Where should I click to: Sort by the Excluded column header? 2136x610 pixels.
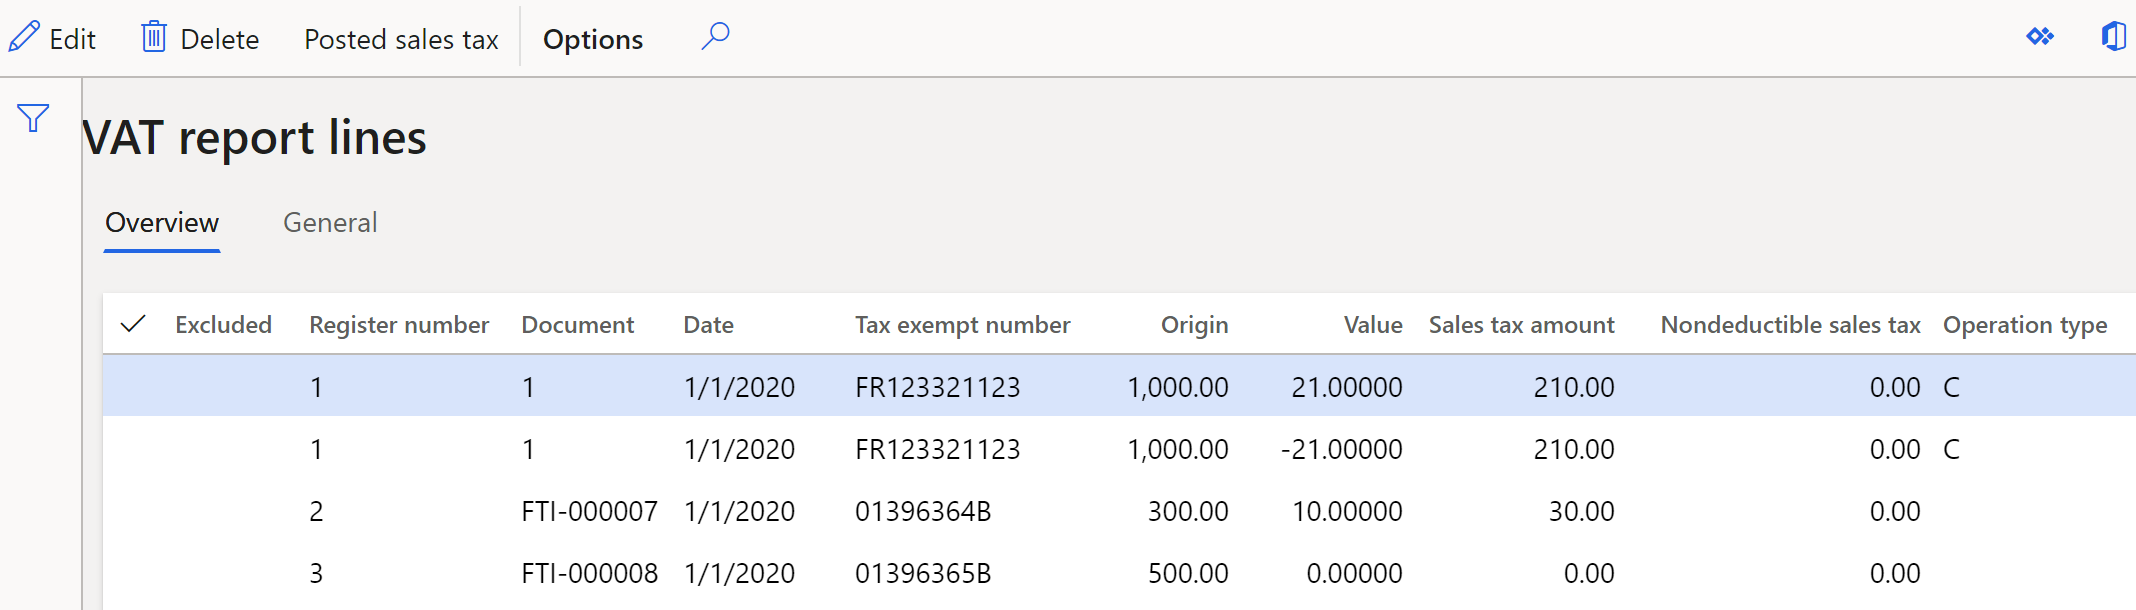pos(223,324)
